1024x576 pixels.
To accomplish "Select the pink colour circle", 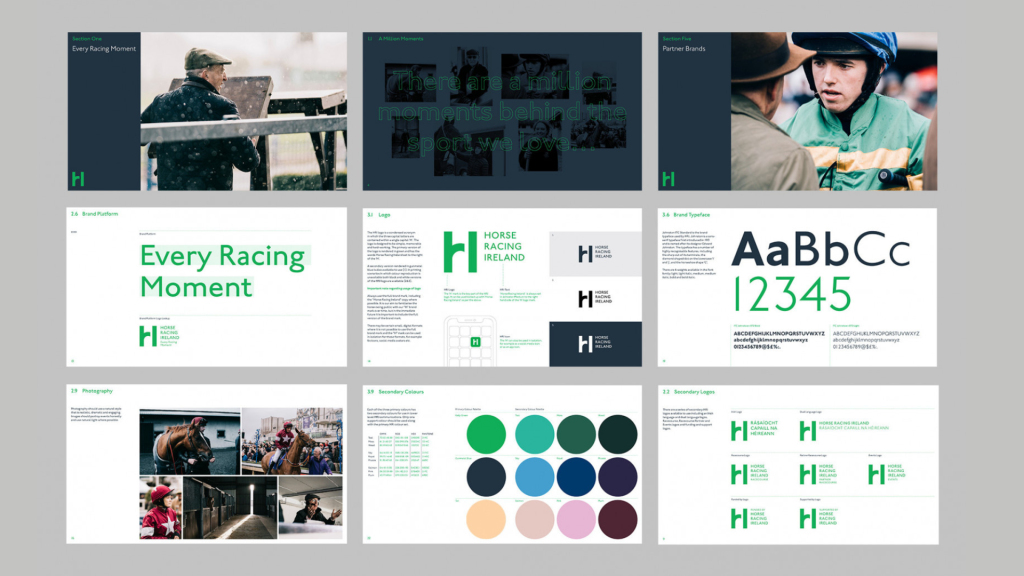I will pos(576,519).
